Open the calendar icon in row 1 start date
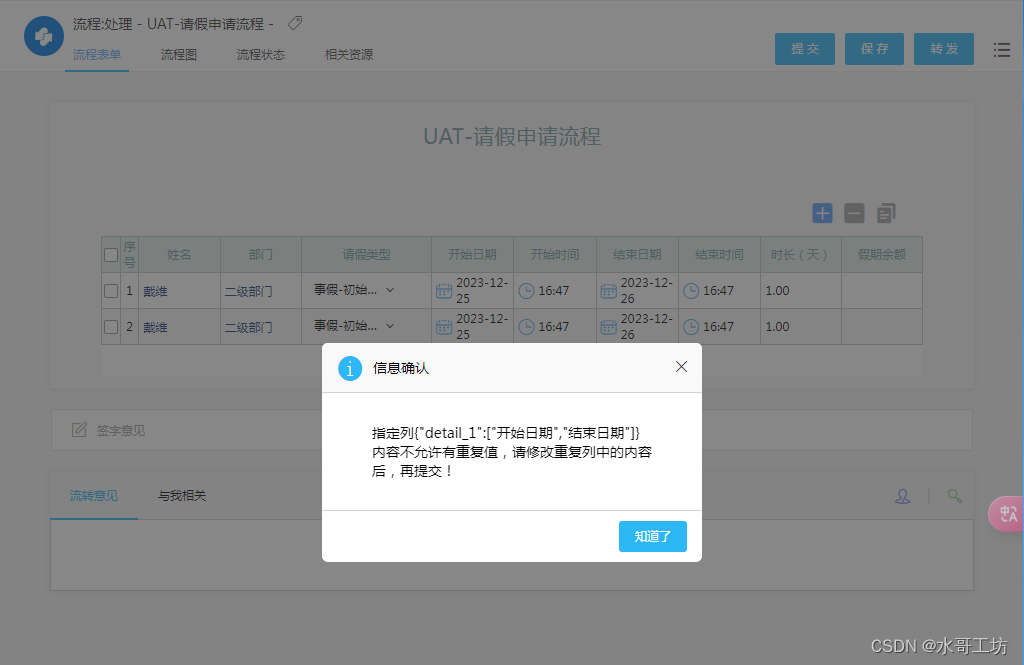Image resolution: width=1024 pixels, height=665 pixels. tap(442, 289)
